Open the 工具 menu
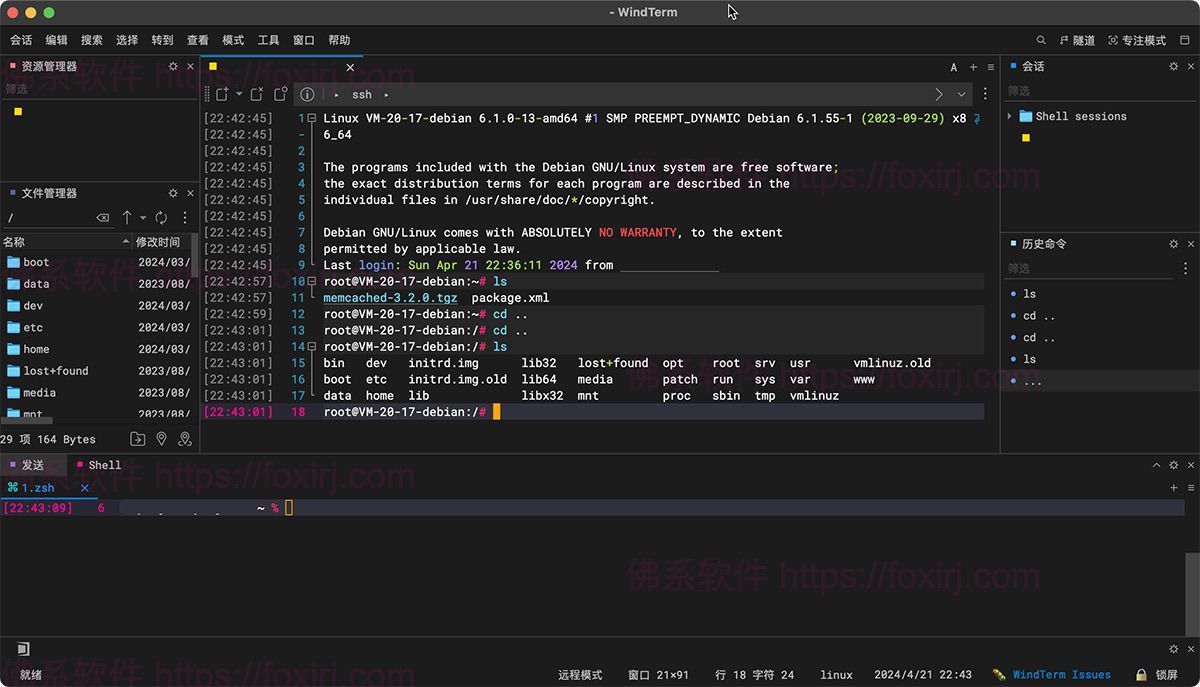 coord(267,40)
